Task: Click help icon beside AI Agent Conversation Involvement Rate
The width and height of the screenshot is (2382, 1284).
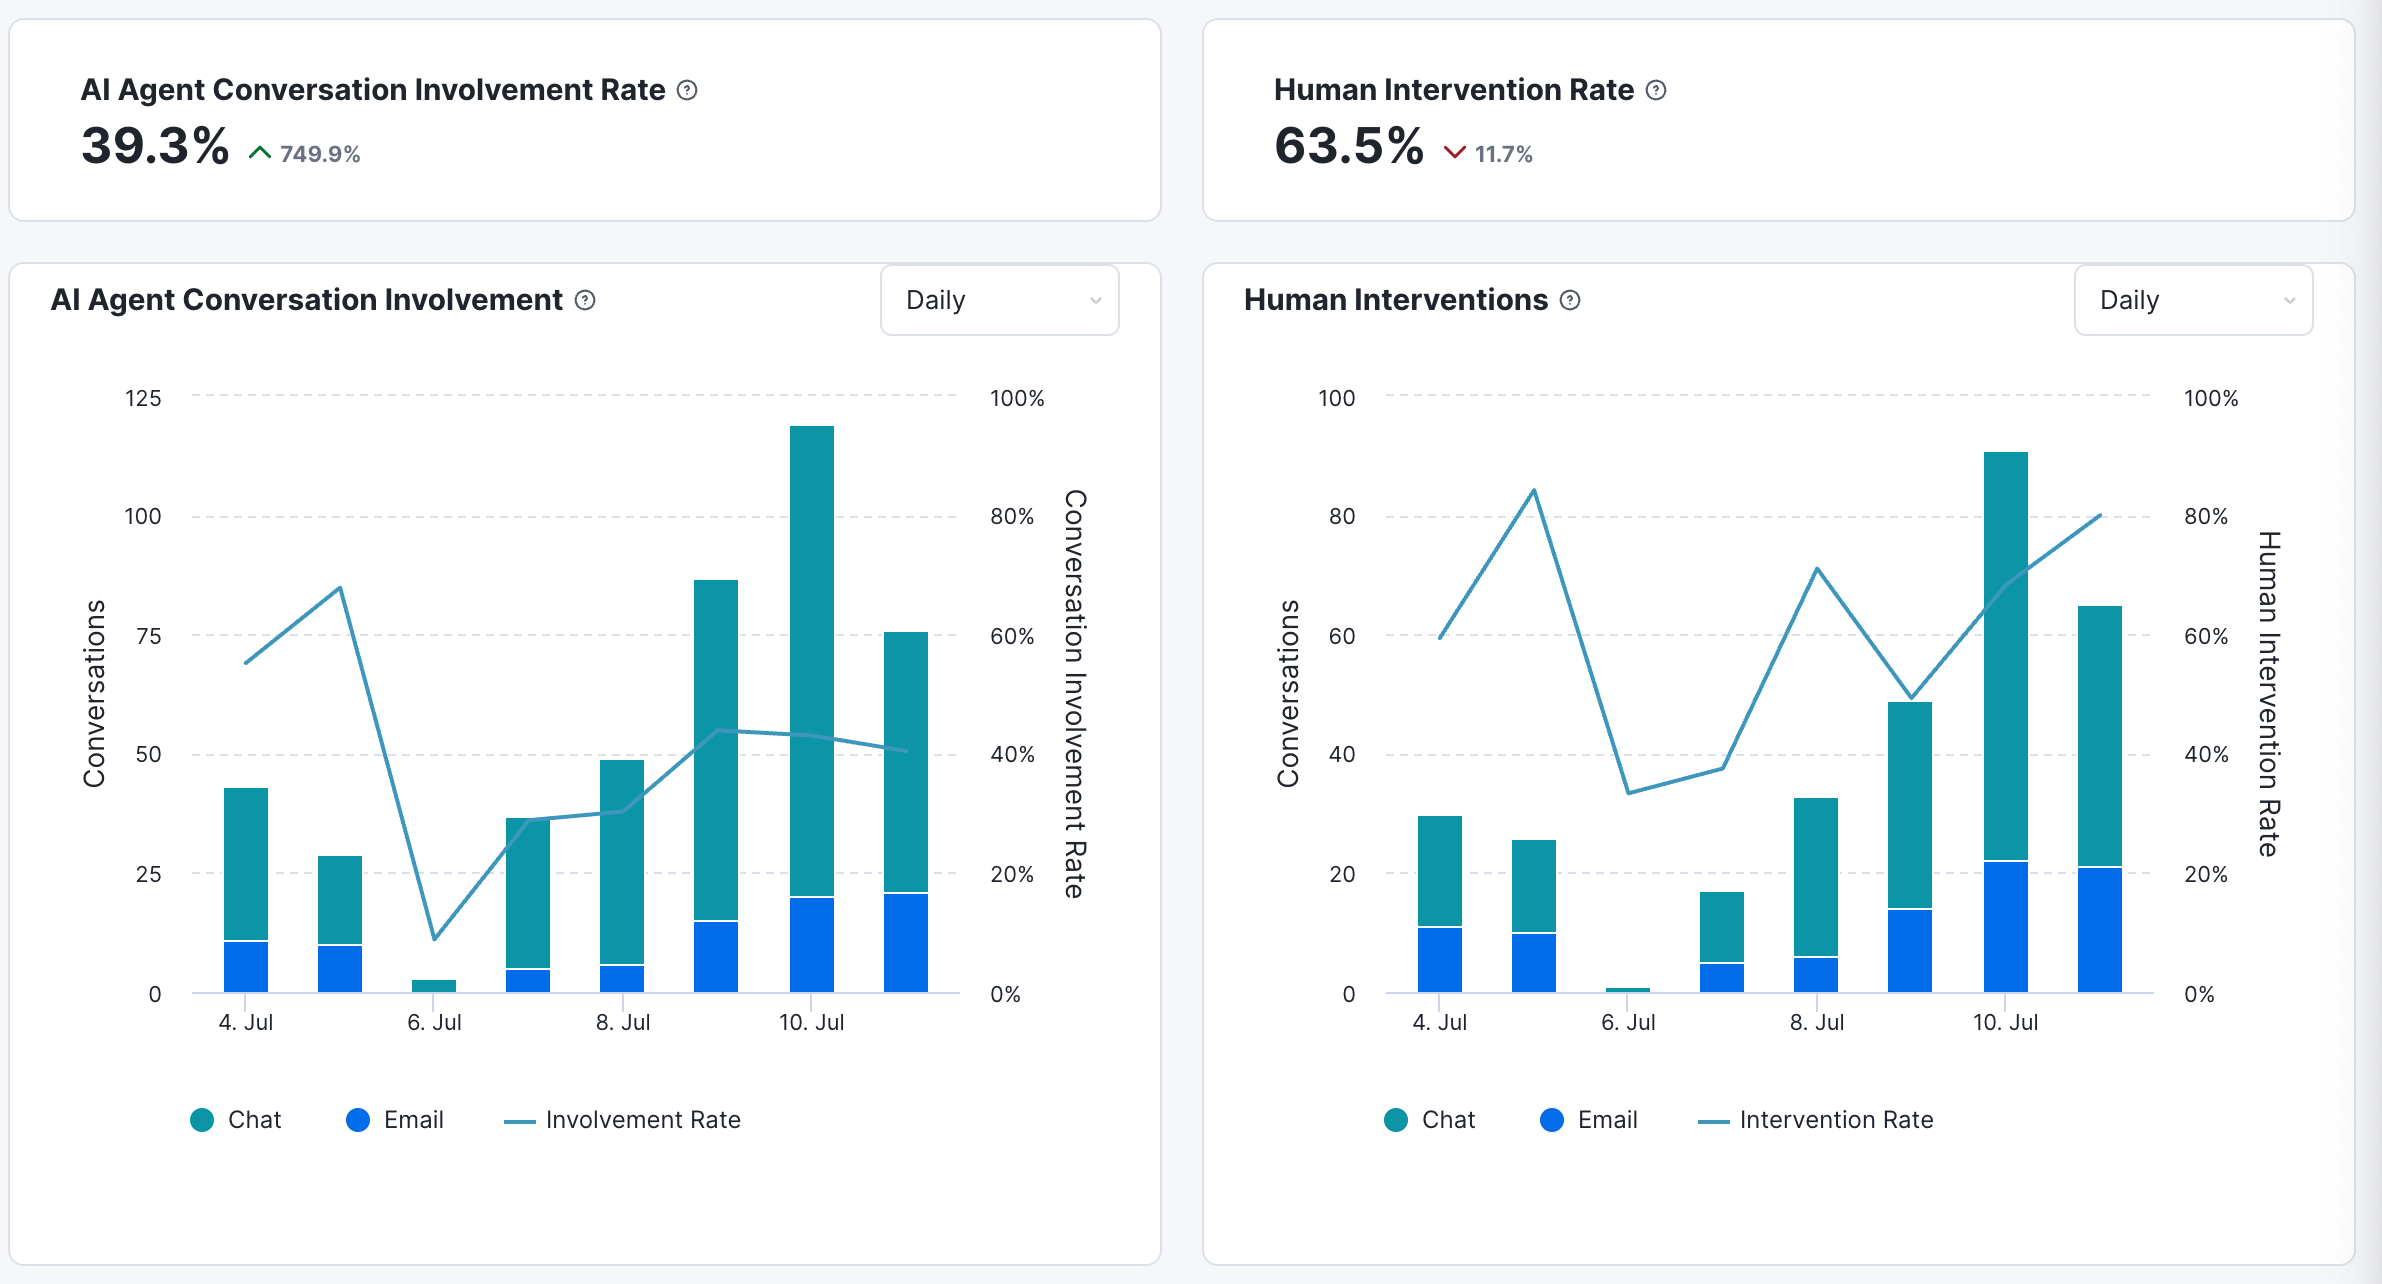Action: tap(687, 90)
